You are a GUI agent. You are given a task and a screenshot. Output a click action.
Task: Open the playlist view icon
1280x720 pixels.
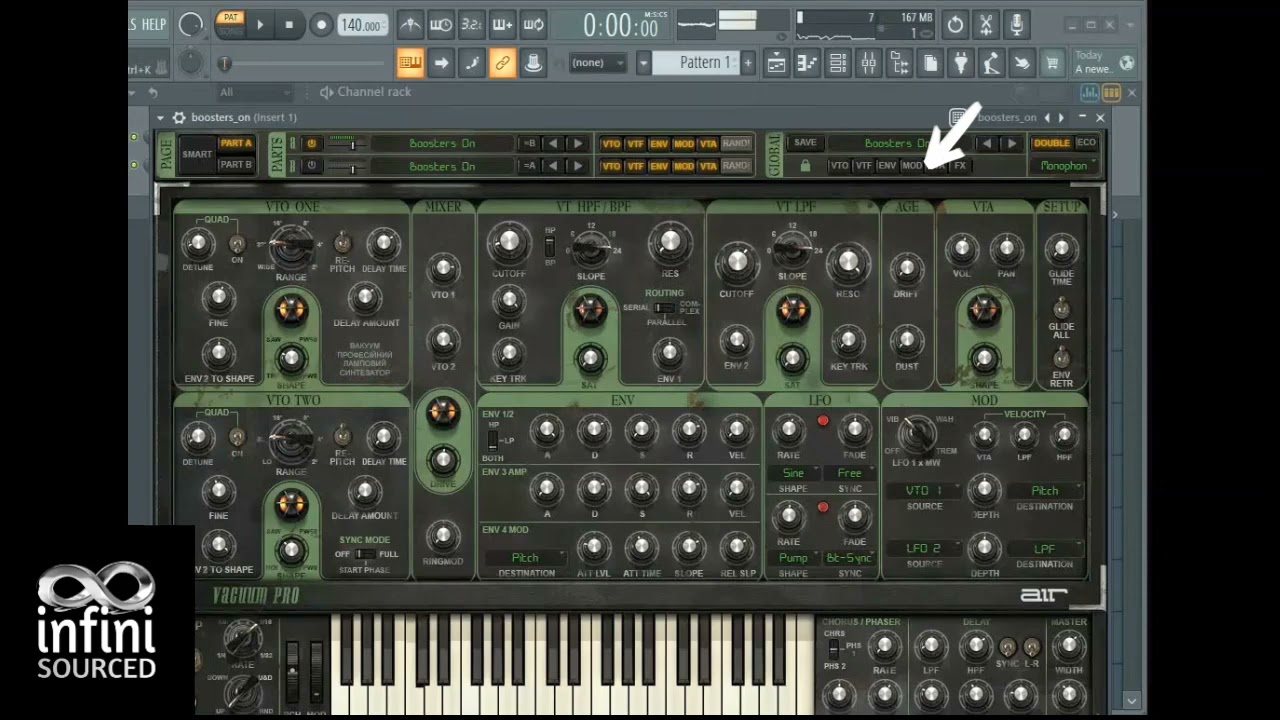[777, 63]
